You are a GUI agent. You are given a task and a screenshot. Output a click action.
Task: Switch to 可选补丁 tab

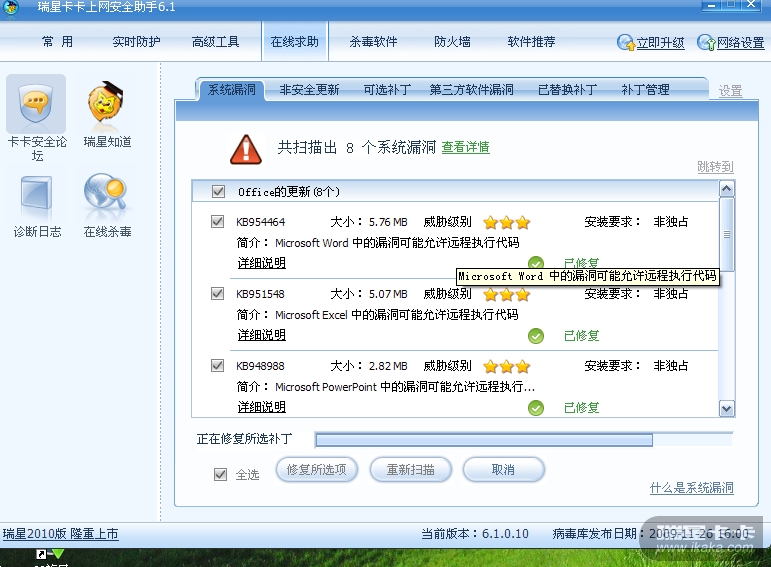387,90
